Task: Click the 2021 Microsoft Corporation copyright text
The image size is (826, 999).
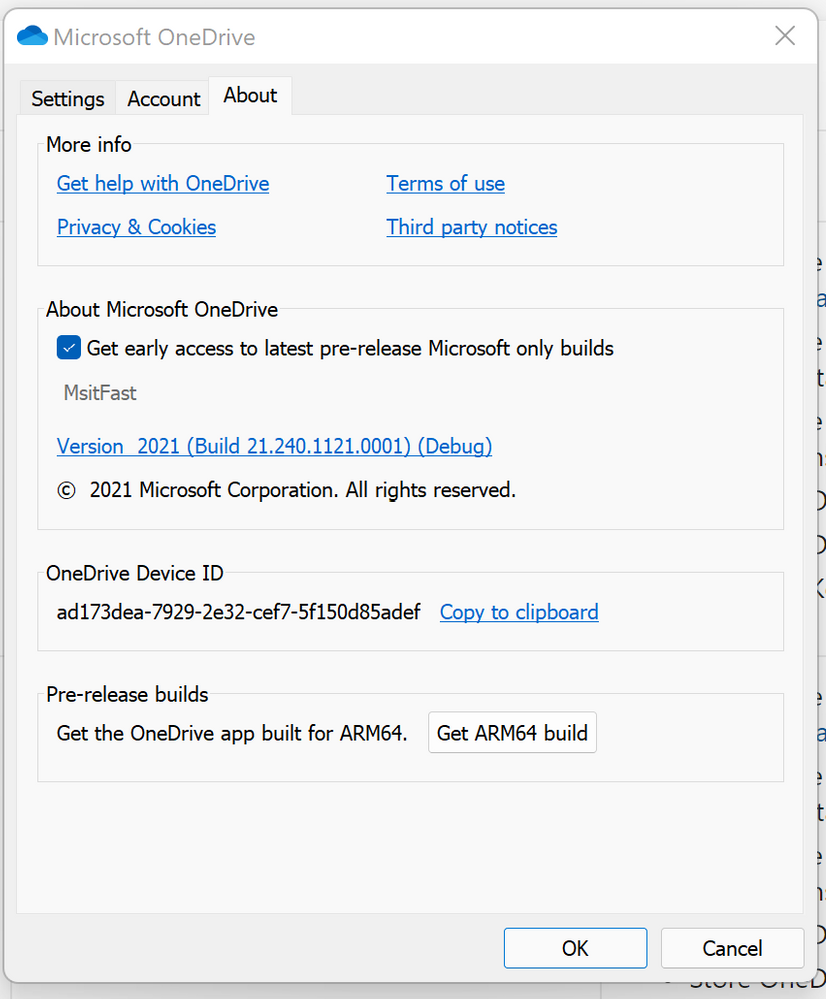Action: [x=287, y=490]
